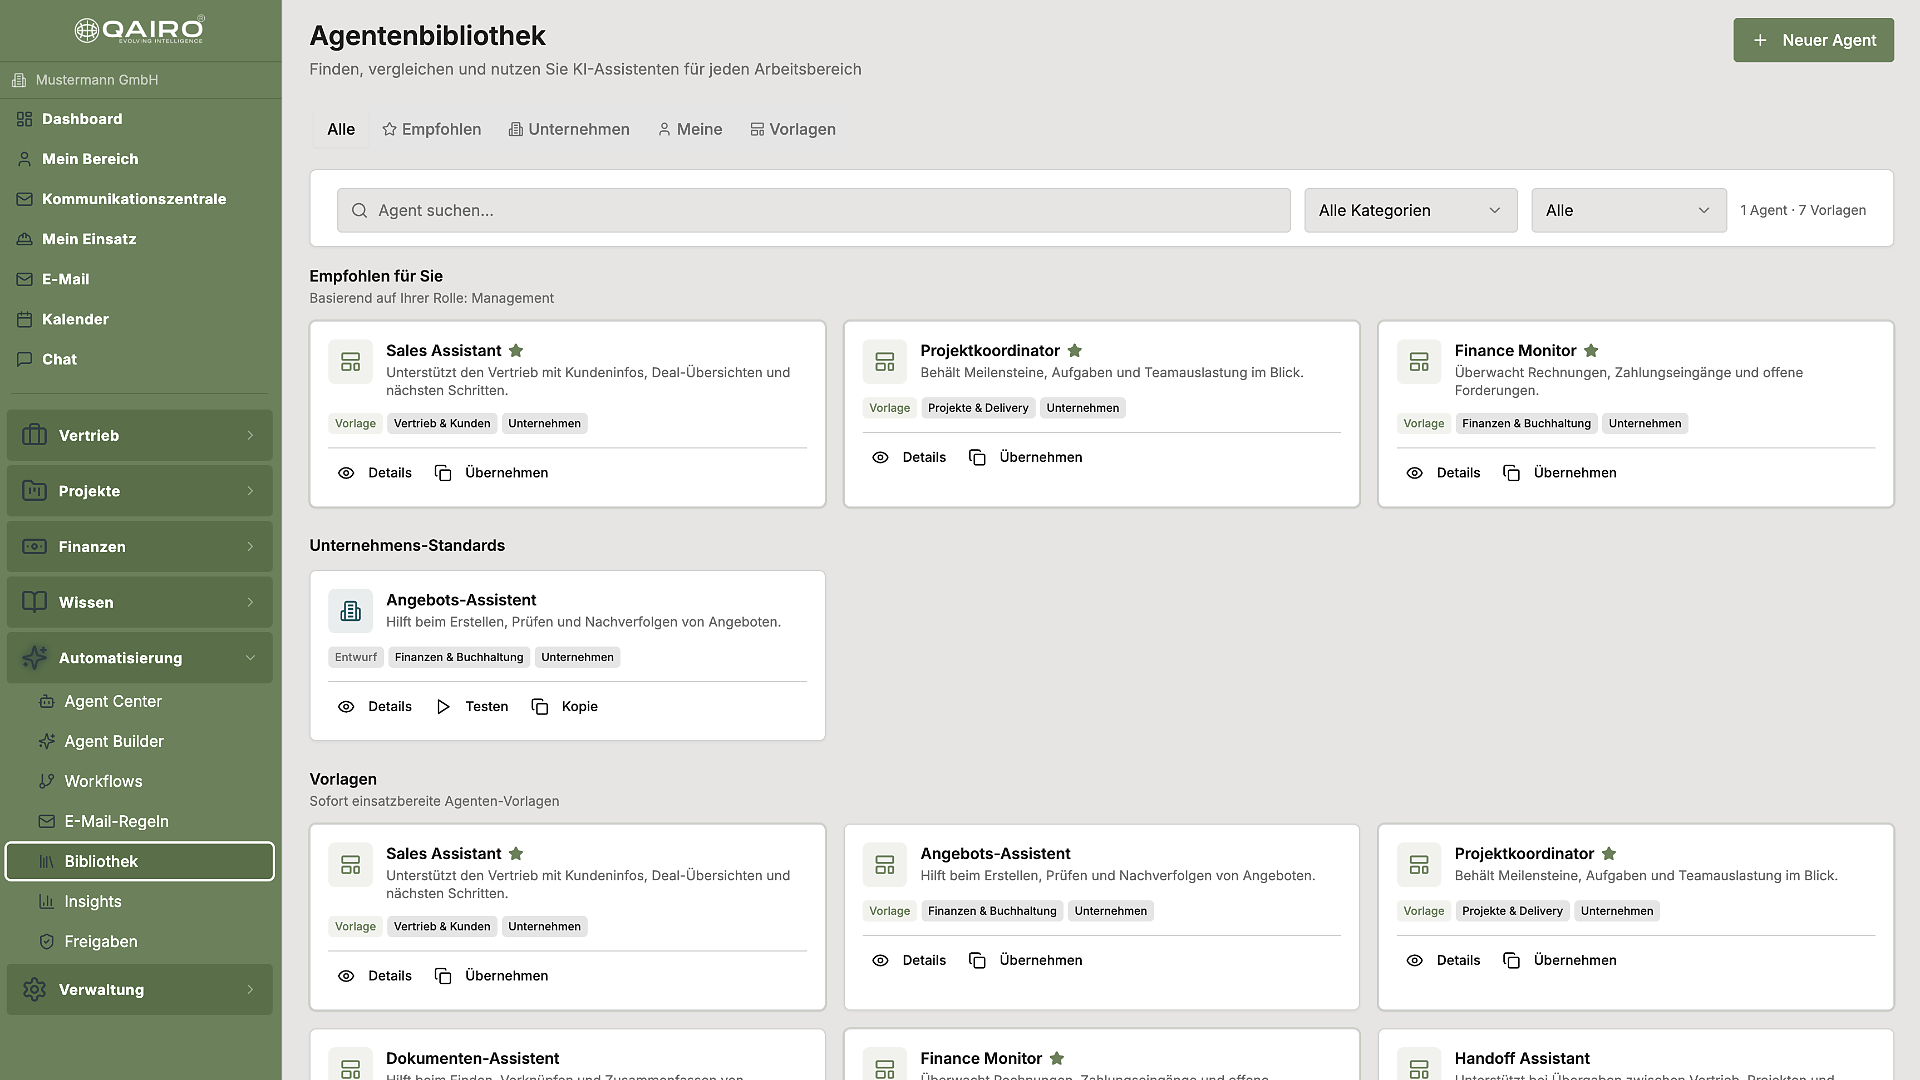The width and height of the screenshot is (1920, 1080).
Task: Click the Agent suchen search field
Action: pos(813,211)
